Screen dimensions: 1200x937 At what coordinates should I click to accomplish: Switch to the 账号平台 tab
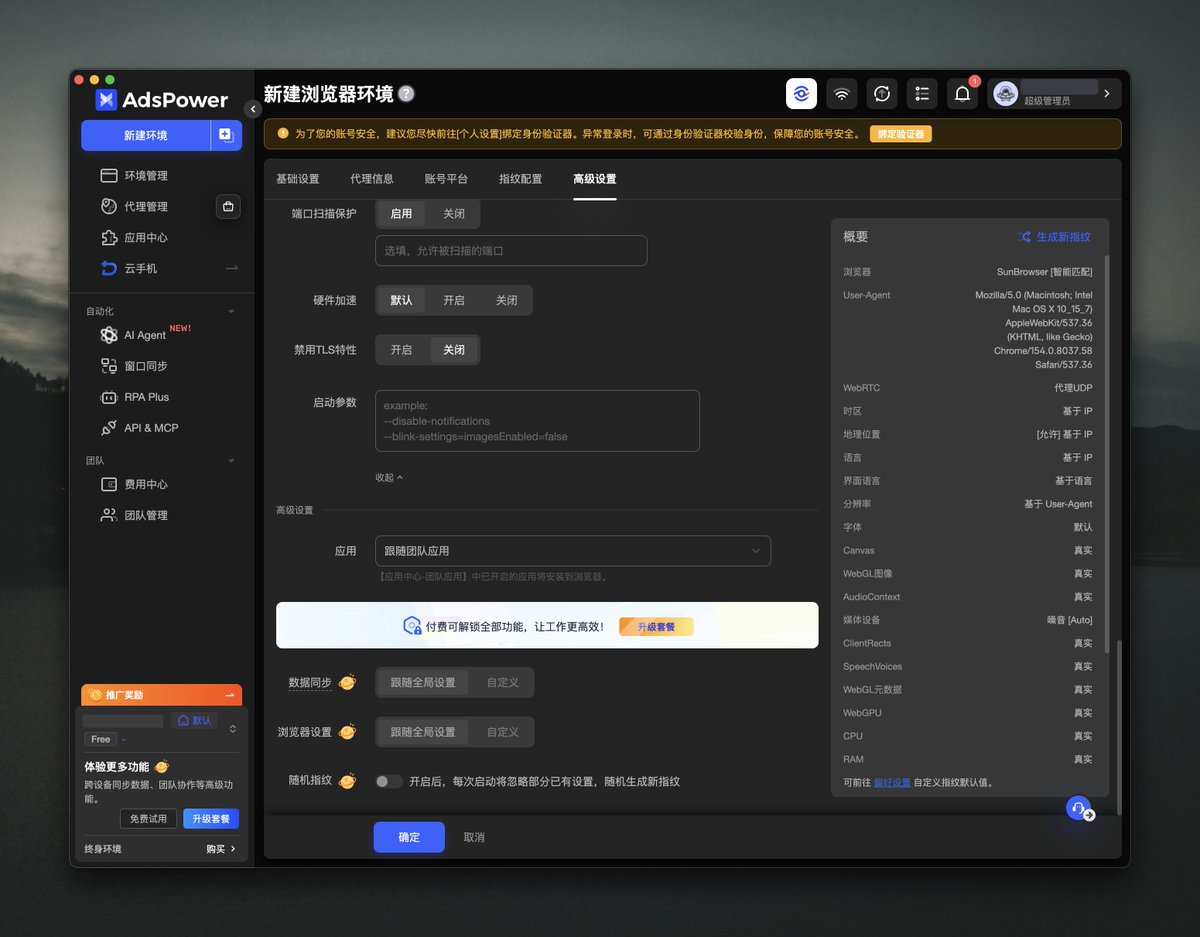446,179
